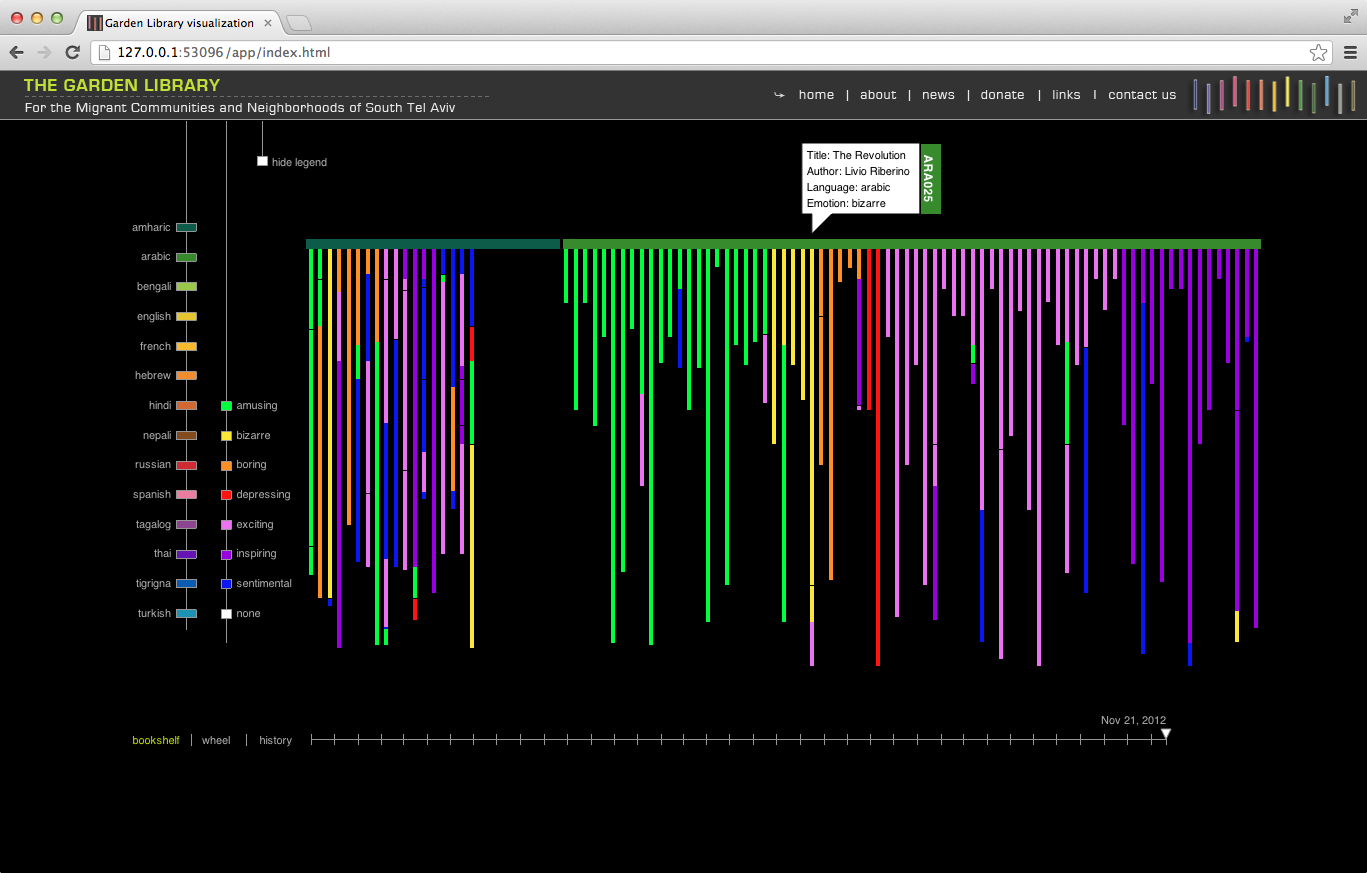The height and width of the screenshot is (873, 1367).
Task: Open the contact us link
Action: click(1142, 95)
